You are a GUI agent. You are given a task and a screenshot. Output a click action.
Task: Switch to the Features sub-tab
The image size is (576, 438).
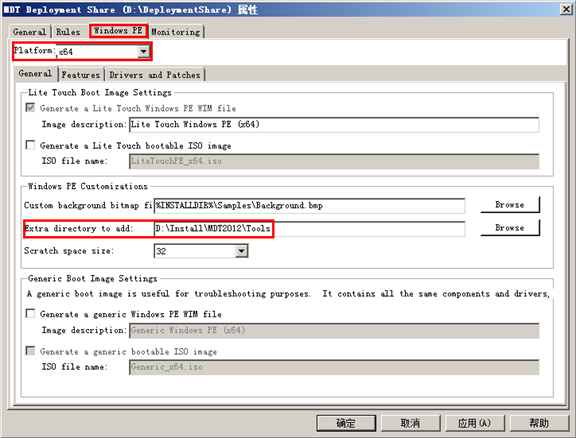tap(81, 75)
